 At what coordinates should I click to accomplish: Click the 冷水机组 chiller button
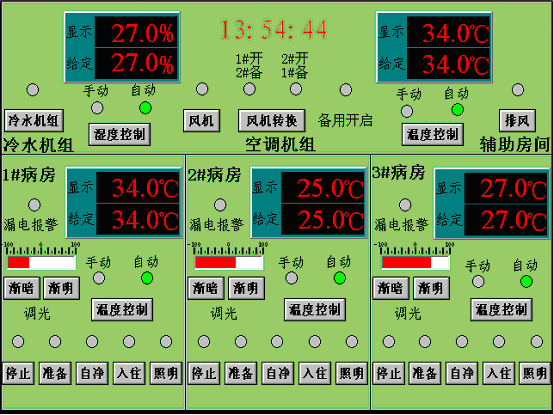click(x=34, y=121)
